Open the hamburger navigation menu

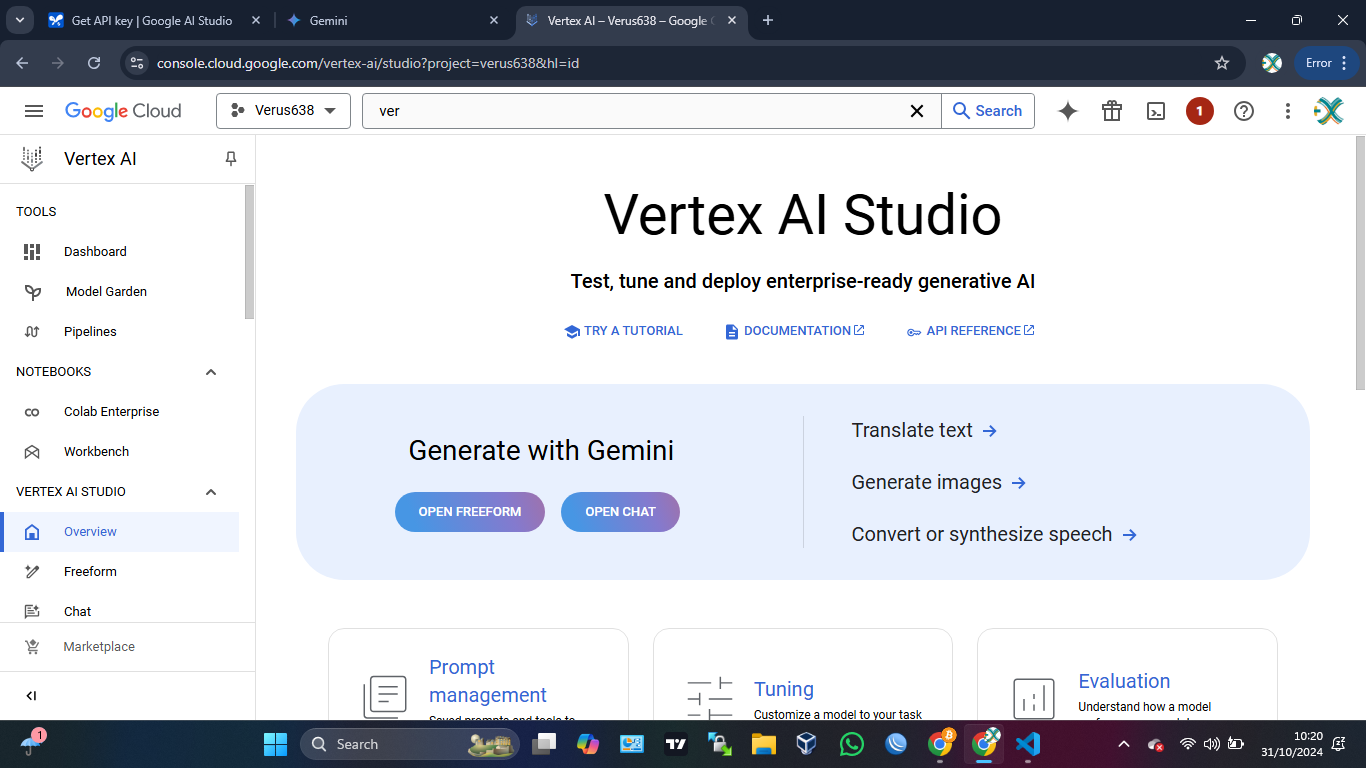pos(34,111)
